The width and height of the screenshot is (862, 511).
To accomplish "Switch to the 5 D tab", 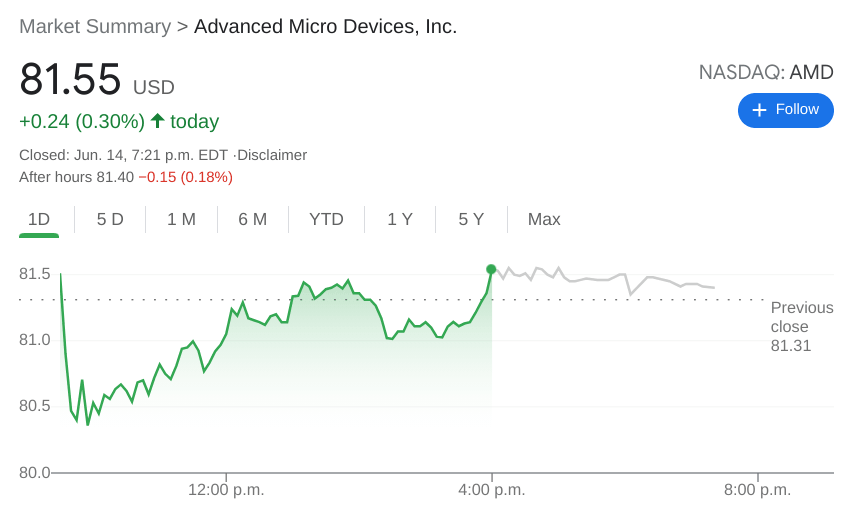I will tap(110, 219).
